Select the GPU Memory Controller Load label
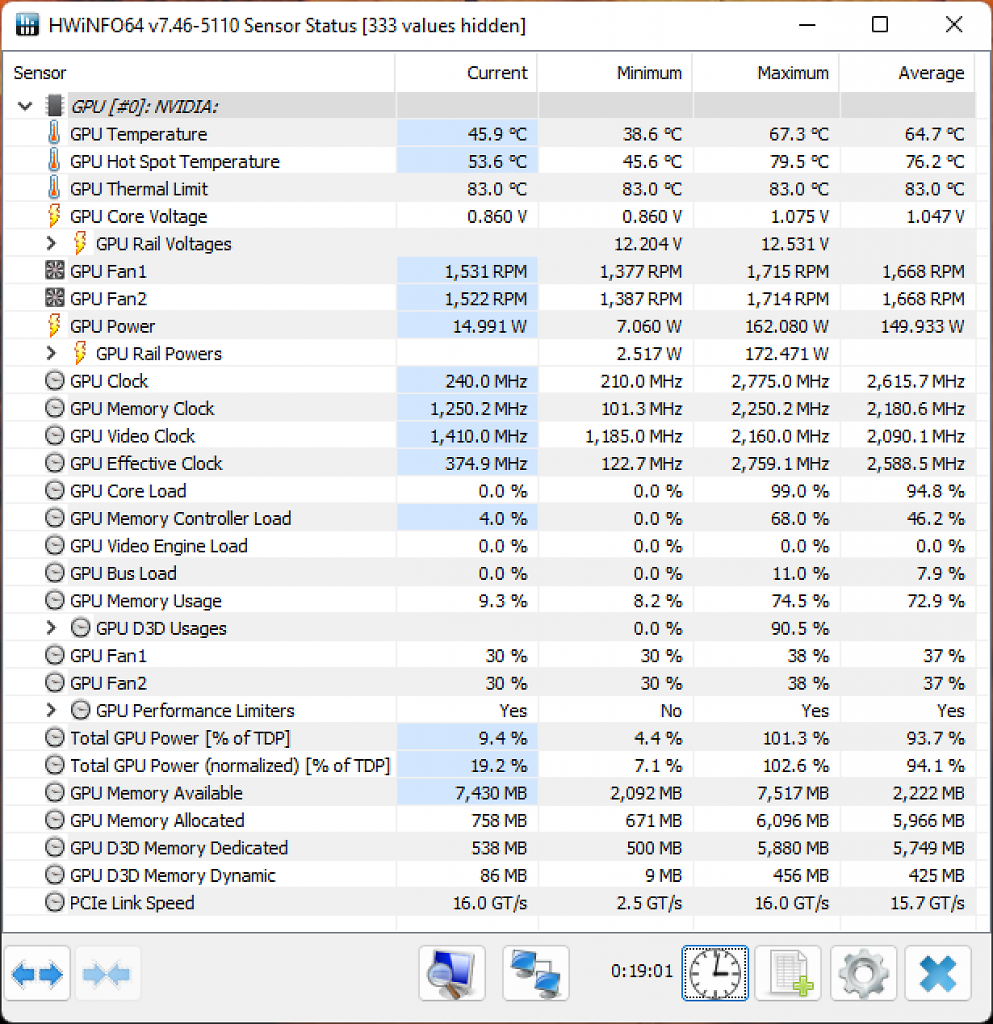 click(x=180, y=518)
